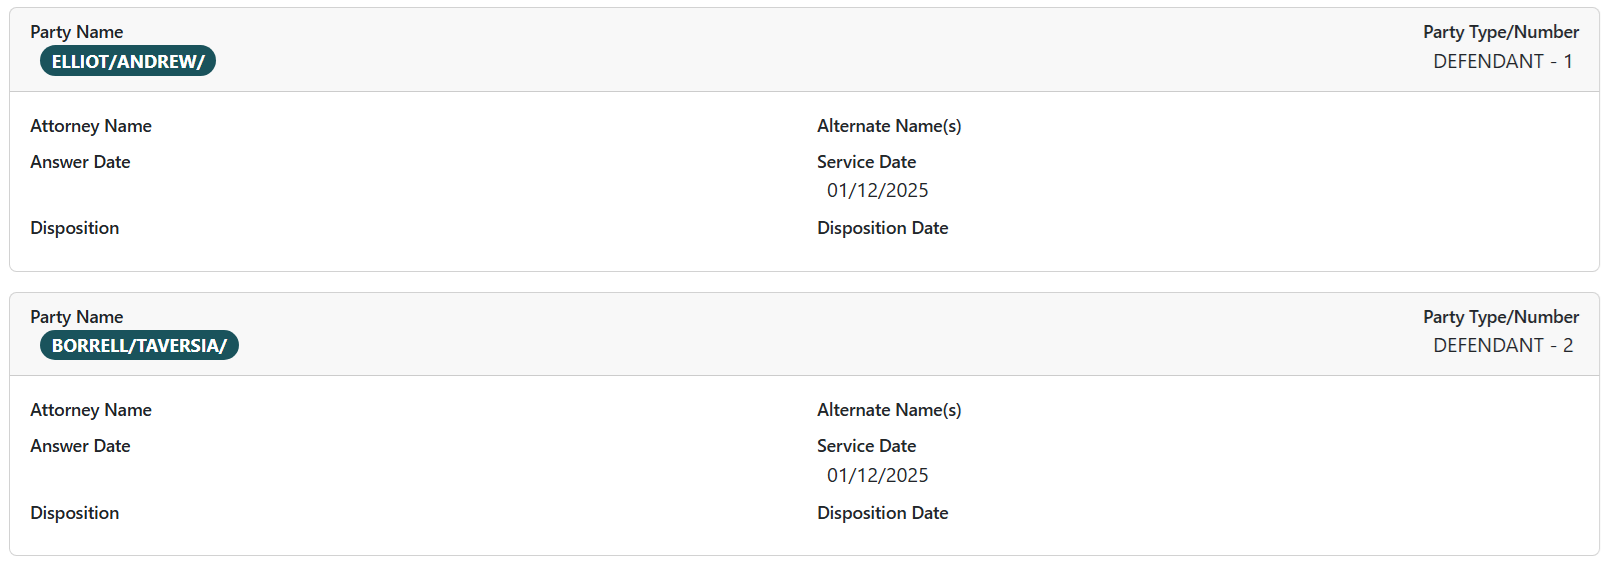Click the Answer Date label for defendant 2

click(x=80, y=446)
